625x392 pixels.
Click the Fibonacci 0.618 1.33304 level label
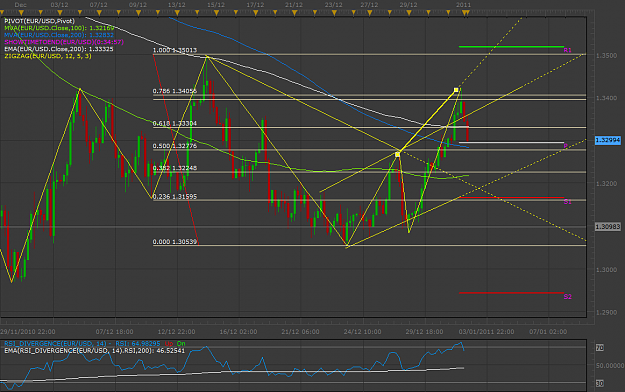point(175,124)
